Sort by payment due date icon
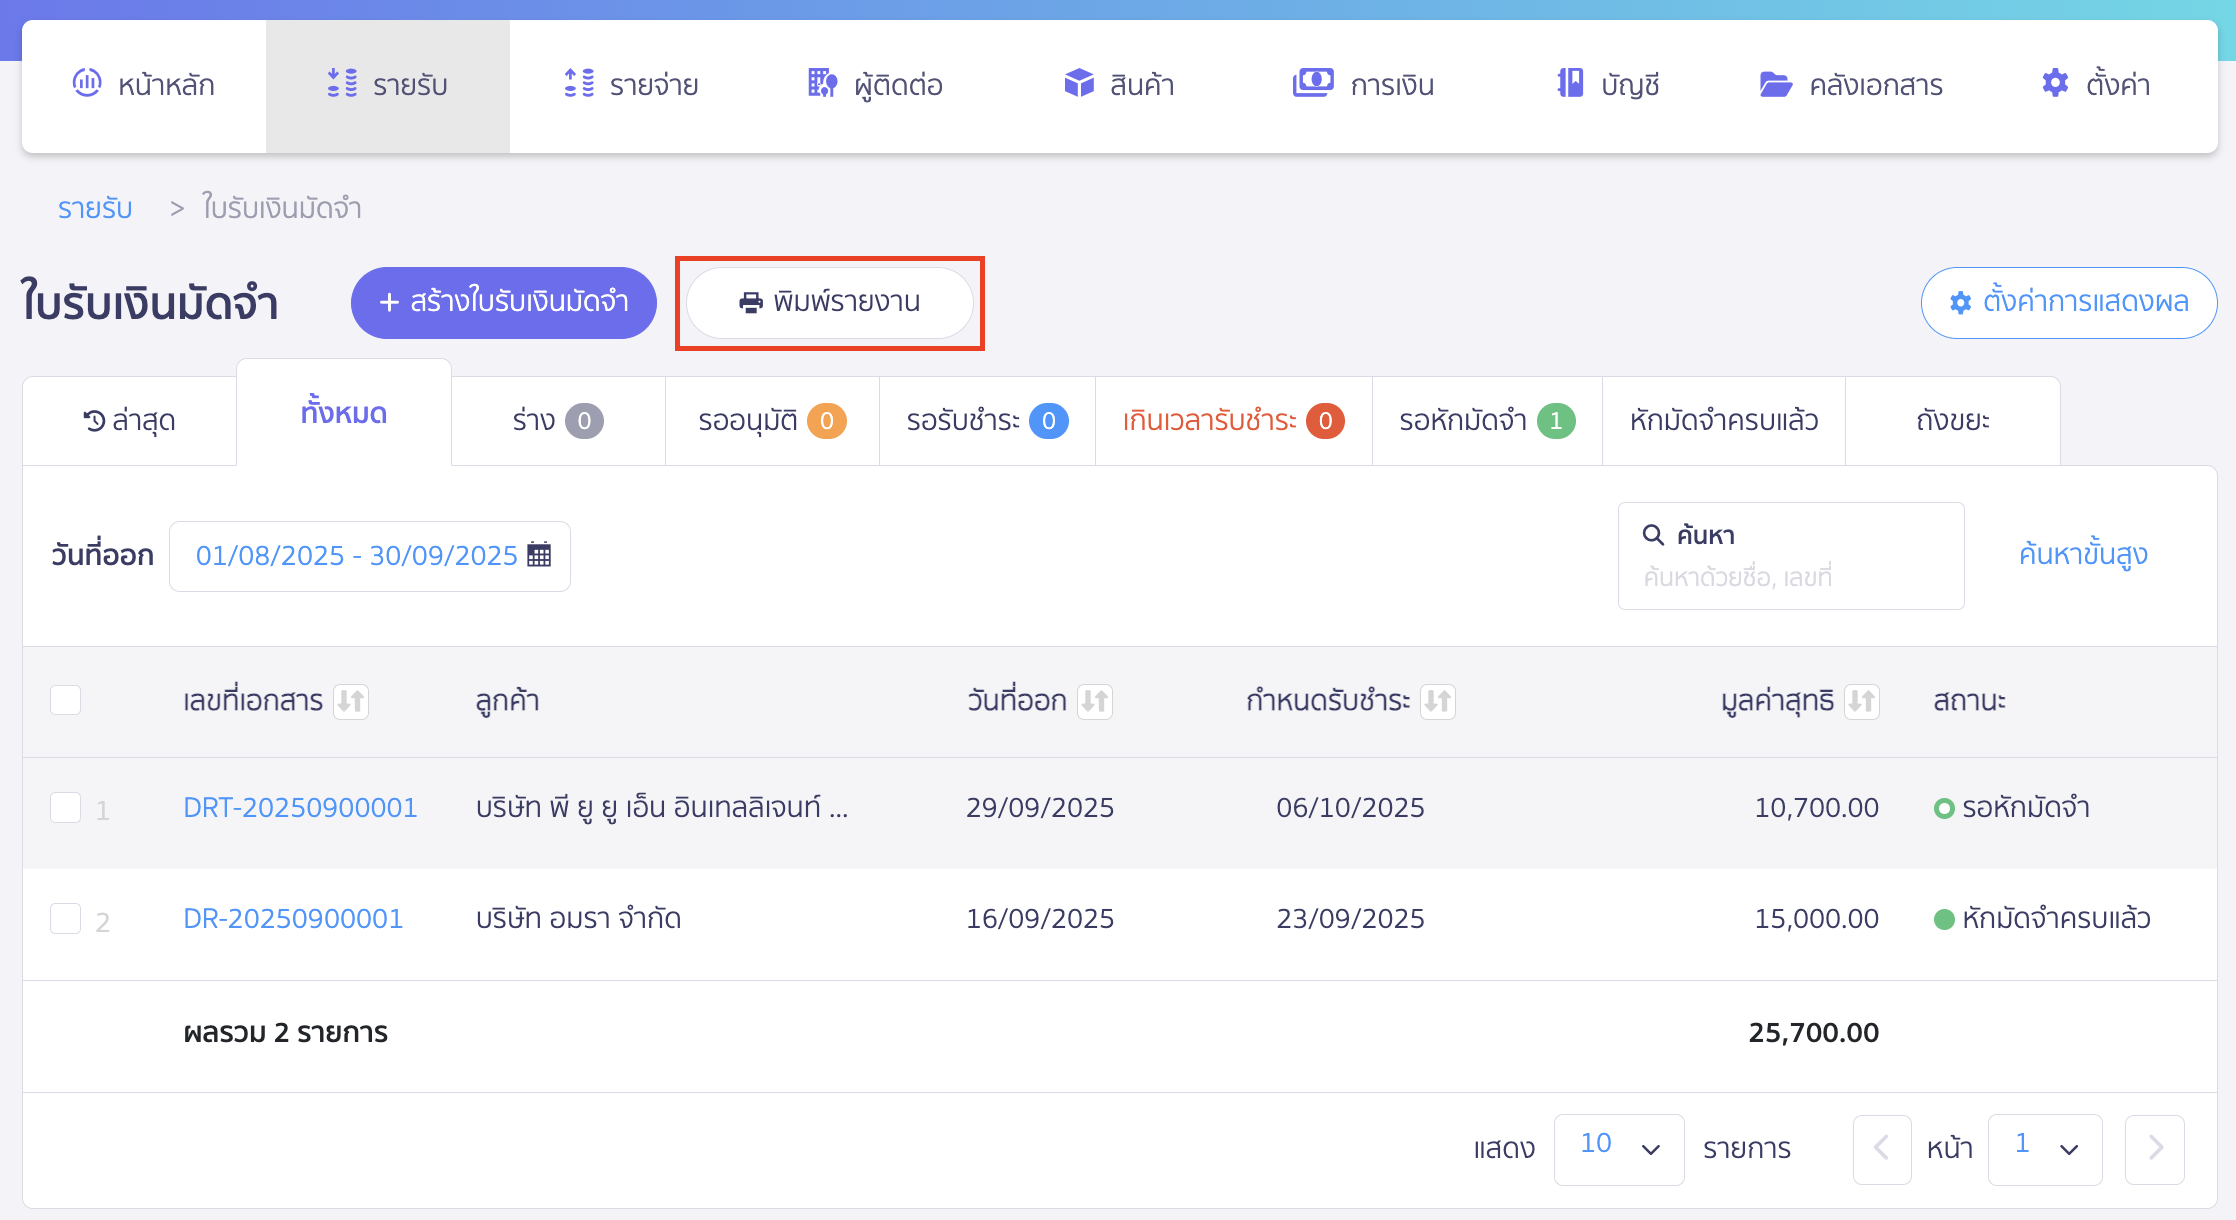The image size is (2236, 1220). pos(1438,701)
